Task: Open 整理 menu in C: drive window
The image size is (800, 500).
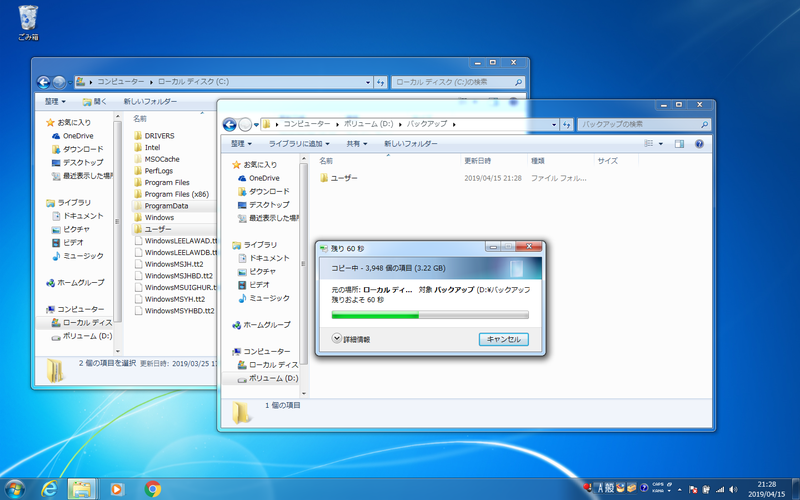Action: click(x=55, y=102)
